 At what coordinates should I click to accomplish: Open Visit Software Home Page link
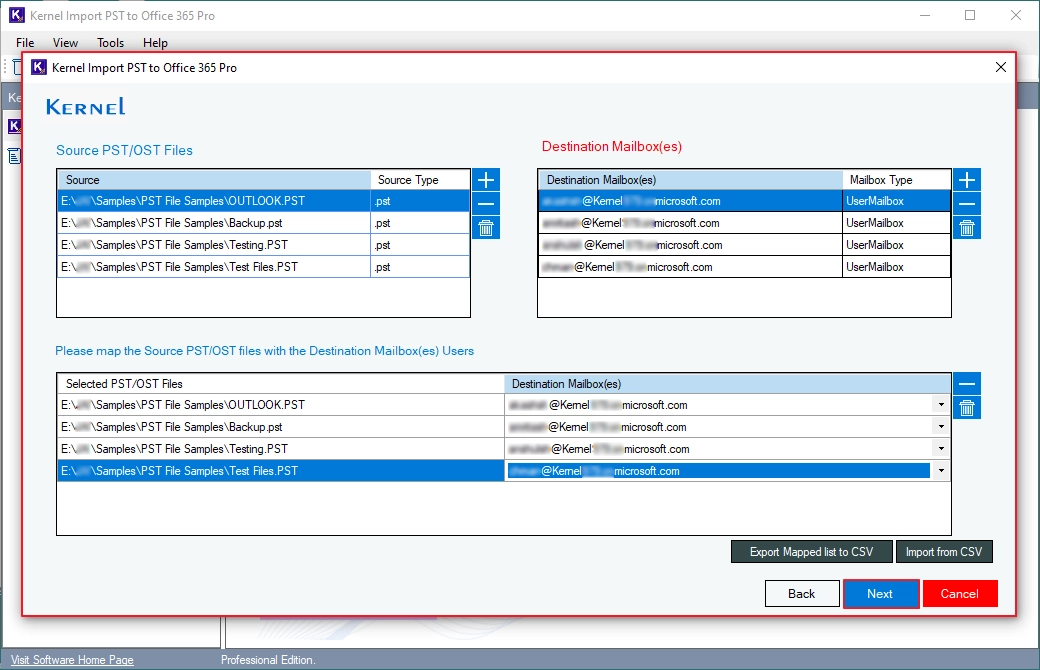(72, 660)
